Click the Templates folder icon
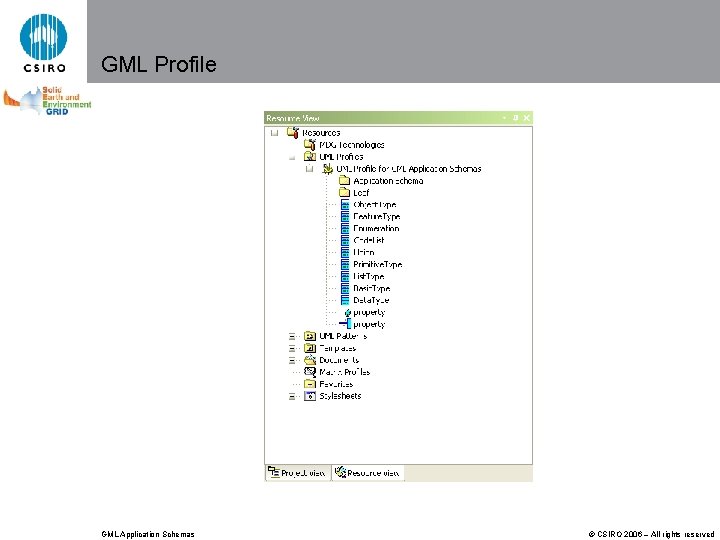 (x=310, y=348)
